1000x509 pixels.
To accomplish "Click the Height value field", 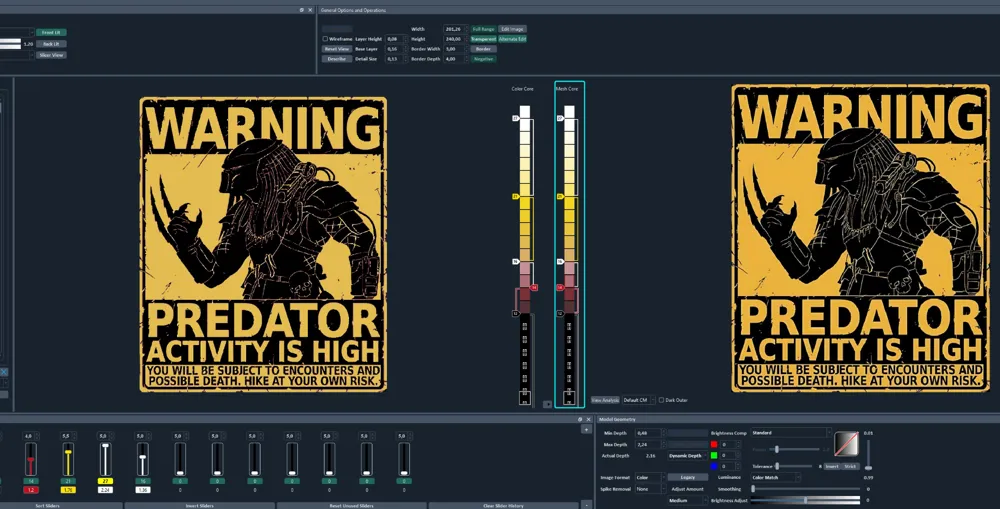I will [x=454, y=39].
